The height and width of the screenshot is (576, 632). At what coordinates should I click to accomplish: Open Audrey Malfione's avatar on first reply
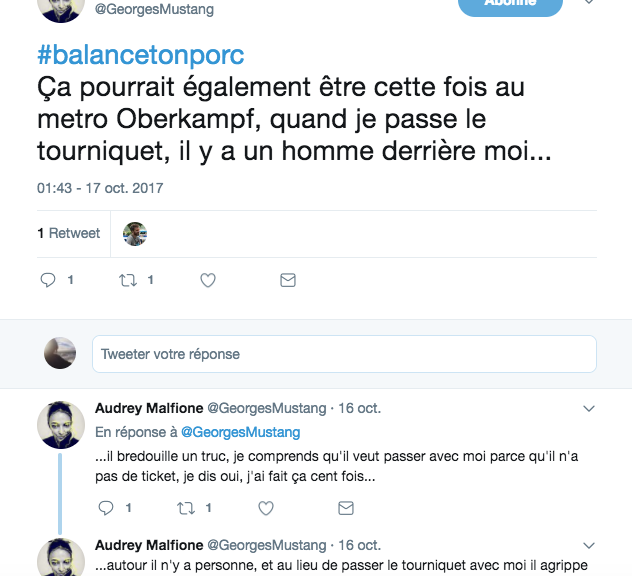61,425
